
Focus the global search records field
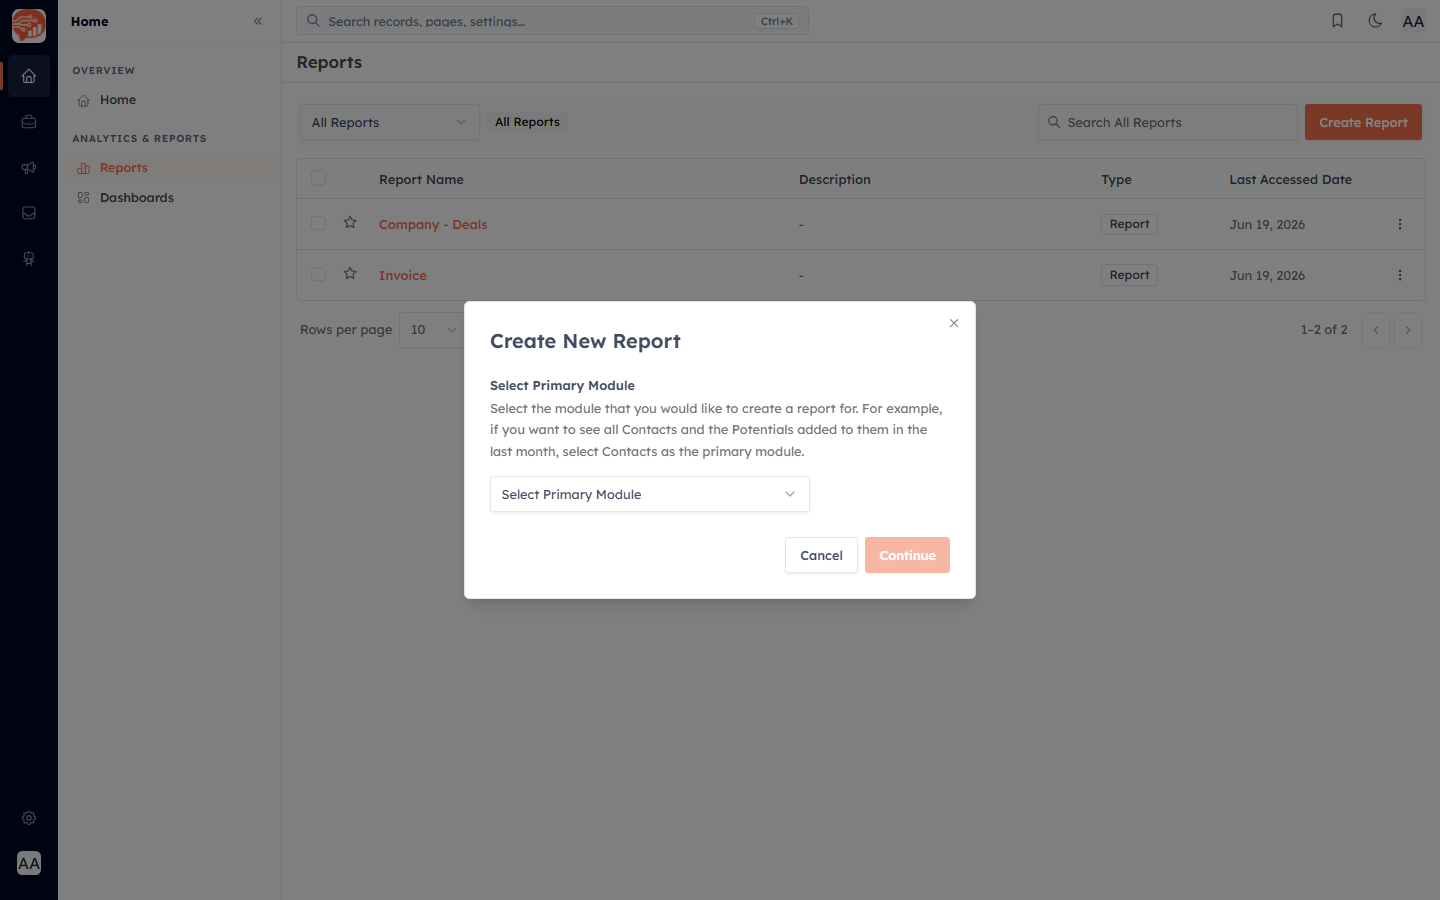[x=552, y=21]
